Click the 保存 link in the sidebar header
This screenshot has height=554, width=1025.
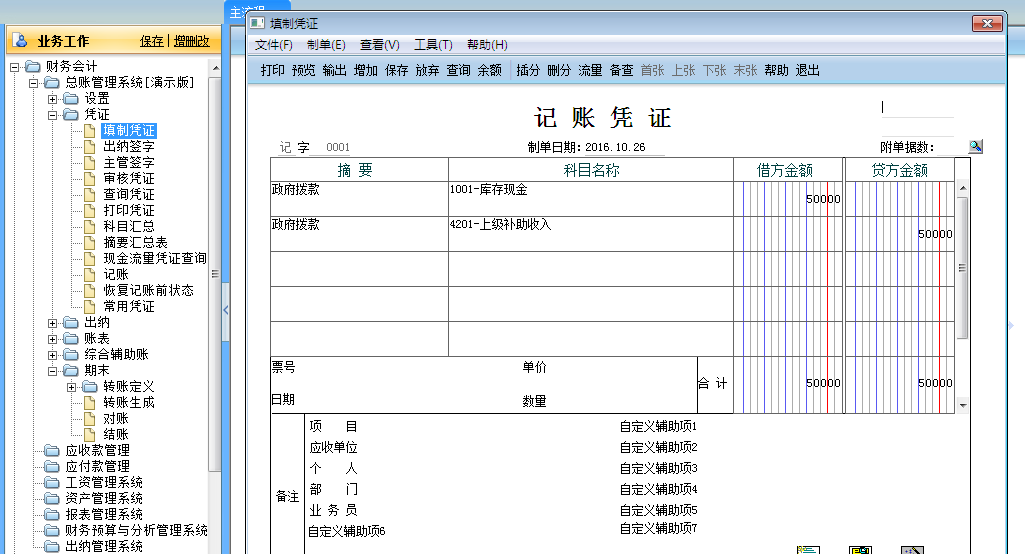click(x=151, y=41)
